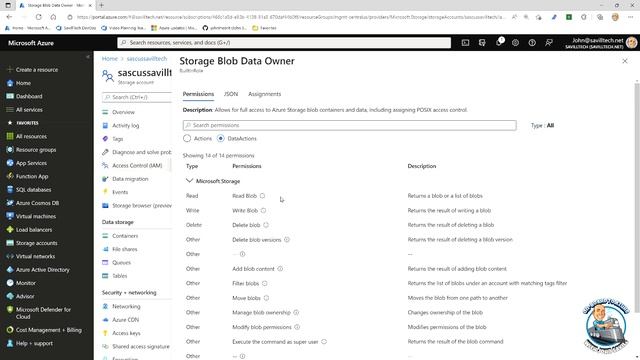Image resolution: width=640 pixels, height=360 pixels.
Task: Open the Type : All filter
Action: point(542,125)
